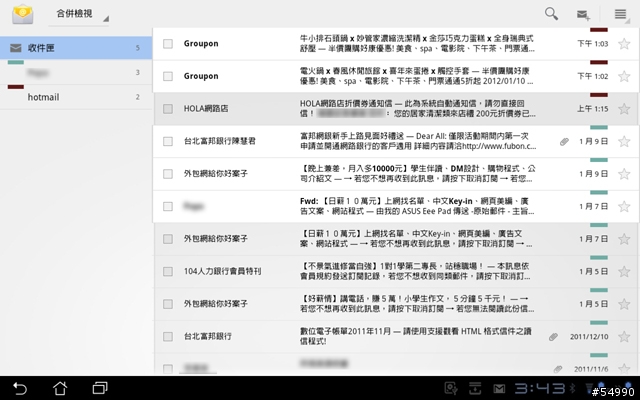Check the 好薪情 email checkbox
The height and width of the screenshot is (400, 640).
coord(168,304)
